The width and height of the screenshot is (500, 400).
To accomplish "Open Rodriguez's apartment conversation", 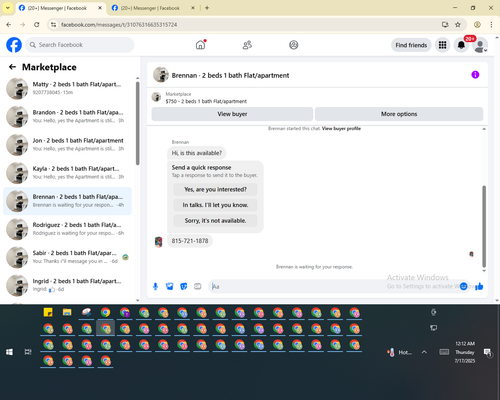I will tap(68, 229).
